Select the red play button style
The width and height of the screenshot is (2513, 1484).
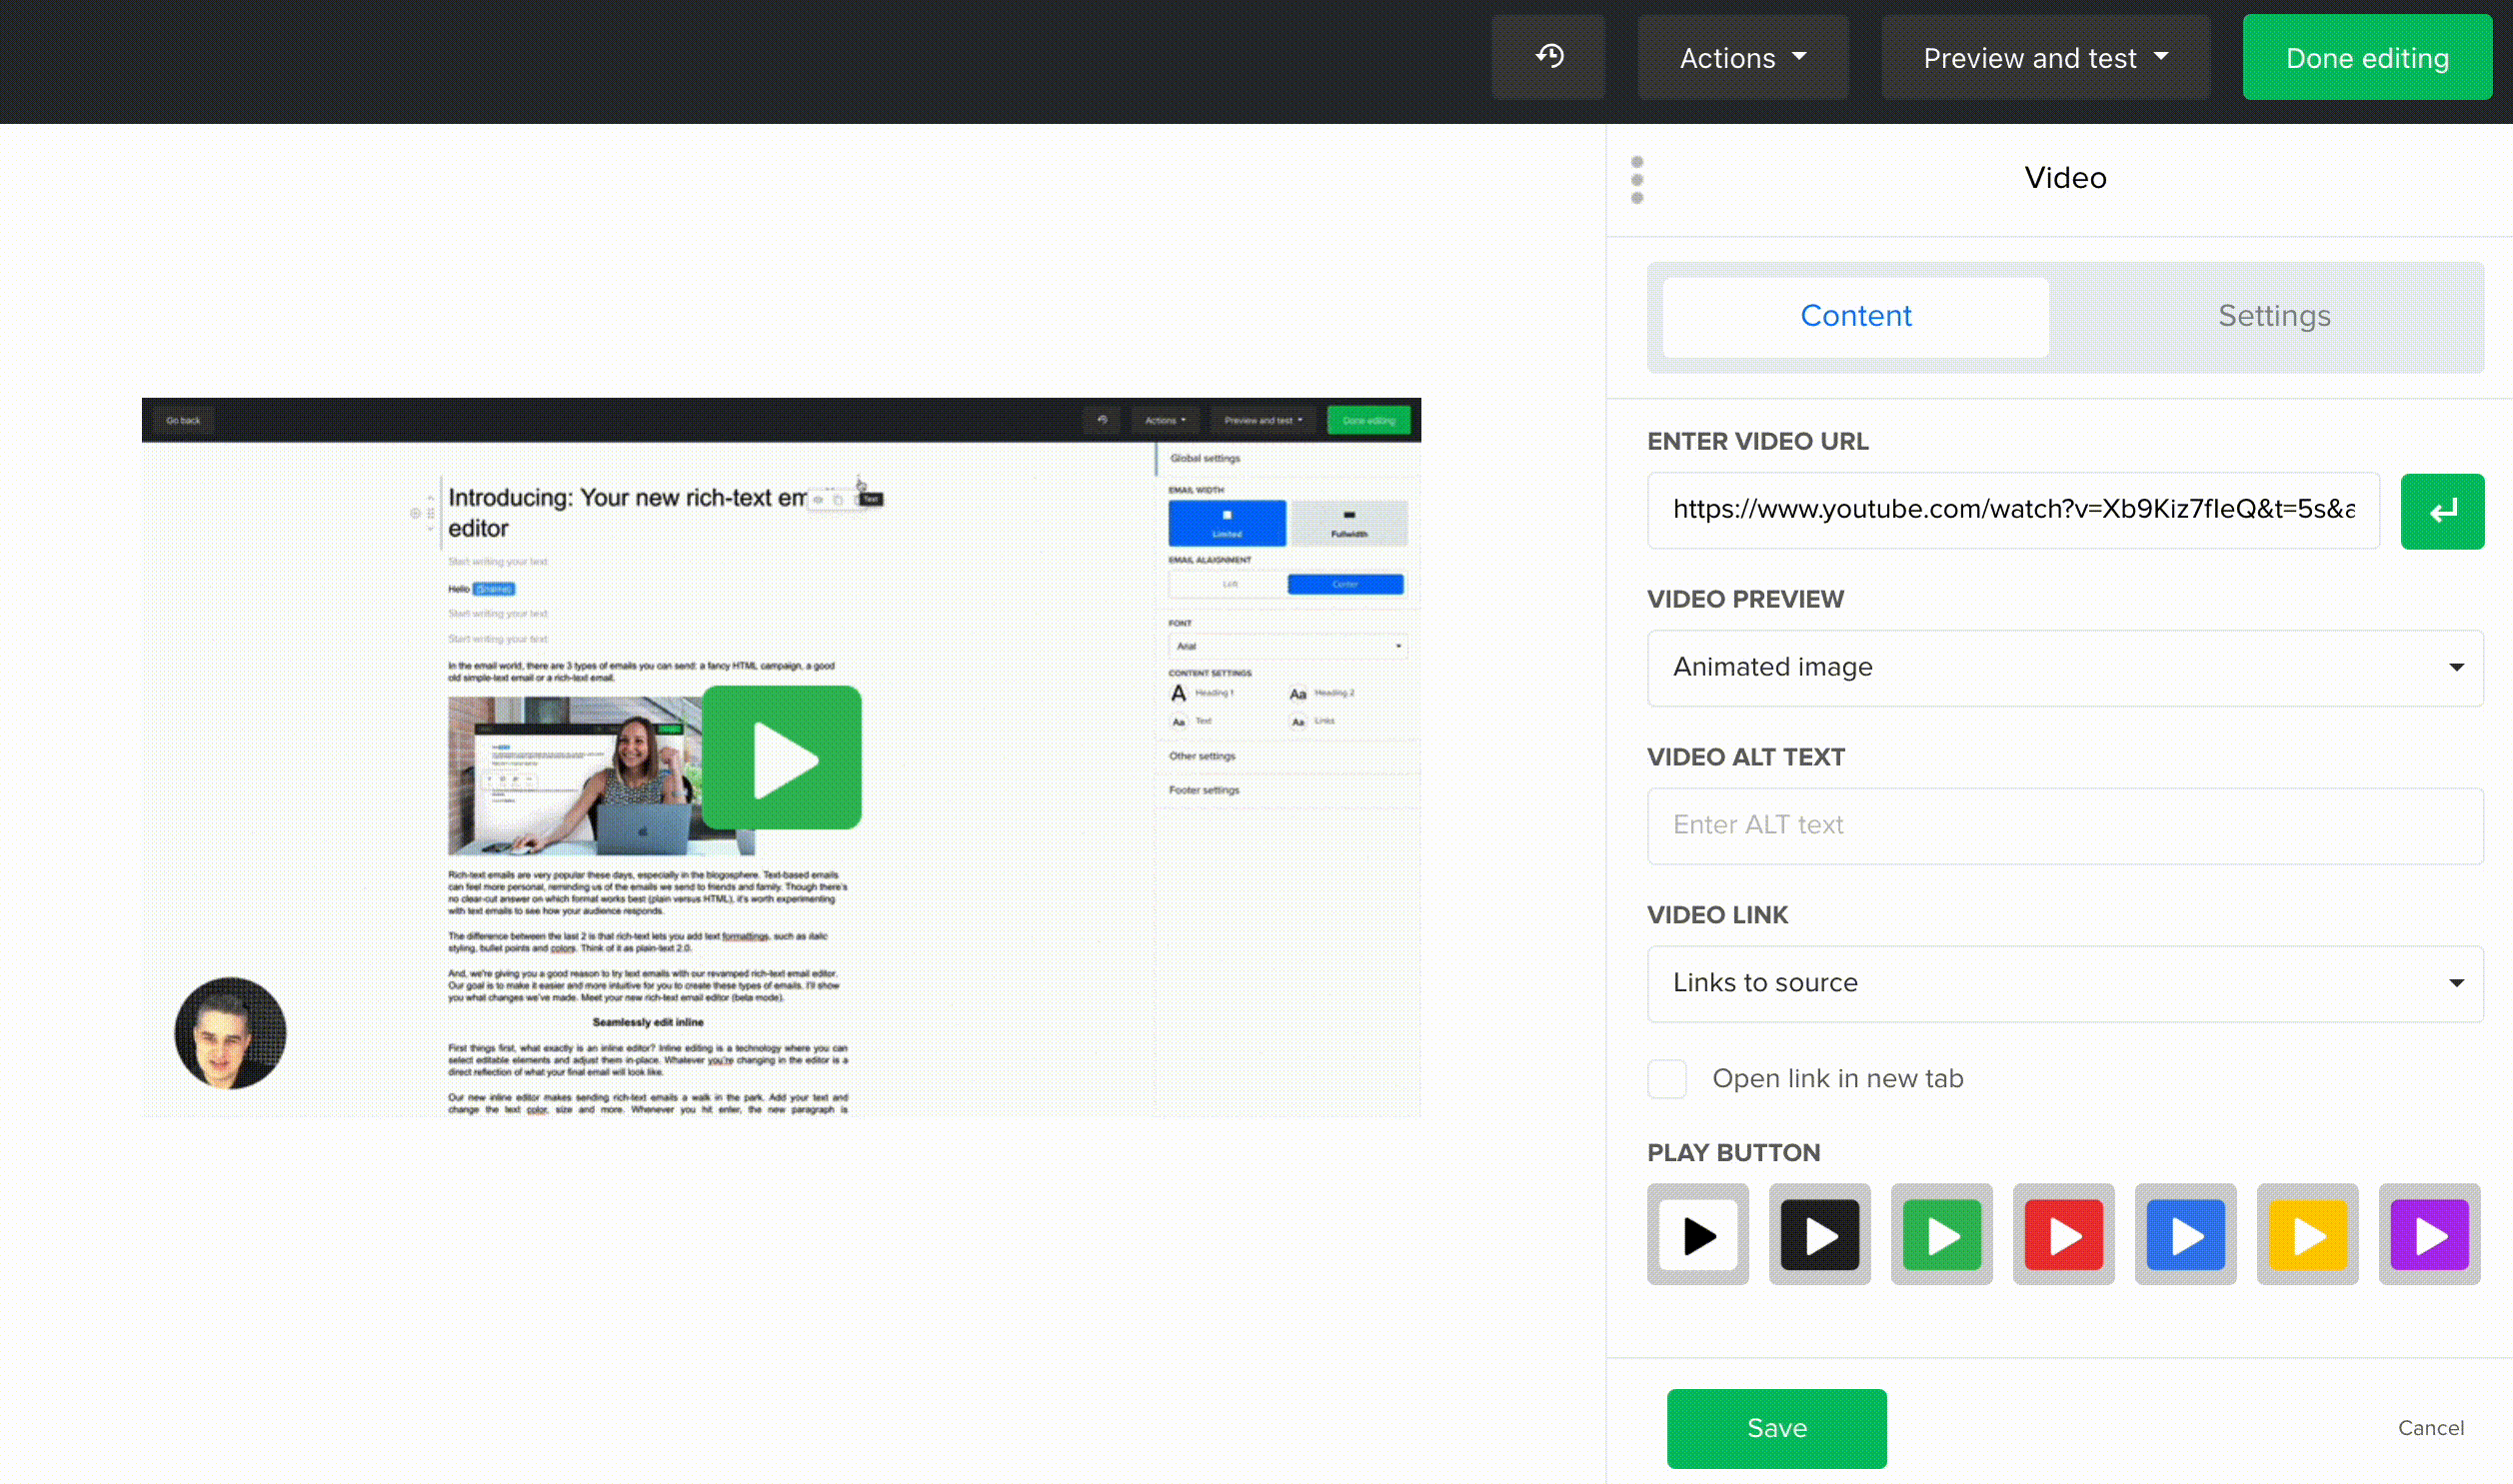2063,1234
